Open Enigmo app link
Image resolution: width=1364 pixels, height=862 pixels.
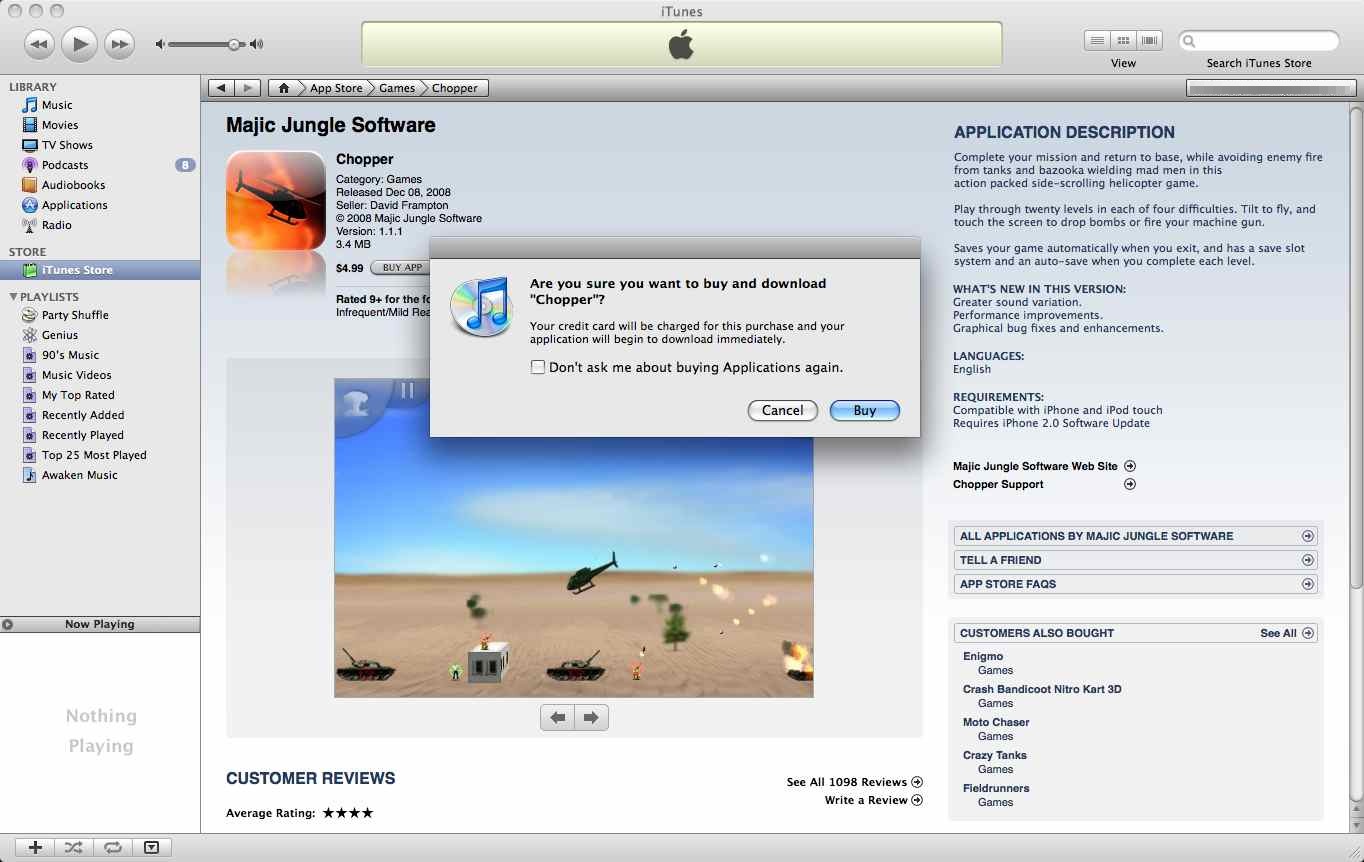click(983, 656)
